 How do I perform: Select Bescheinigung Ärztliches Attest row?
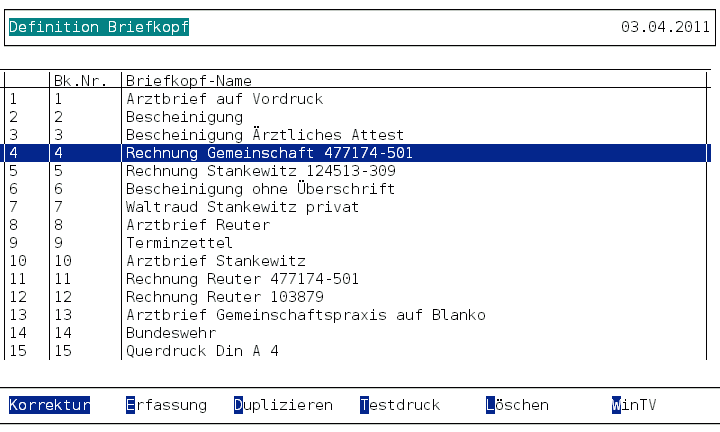coord(357,135)
